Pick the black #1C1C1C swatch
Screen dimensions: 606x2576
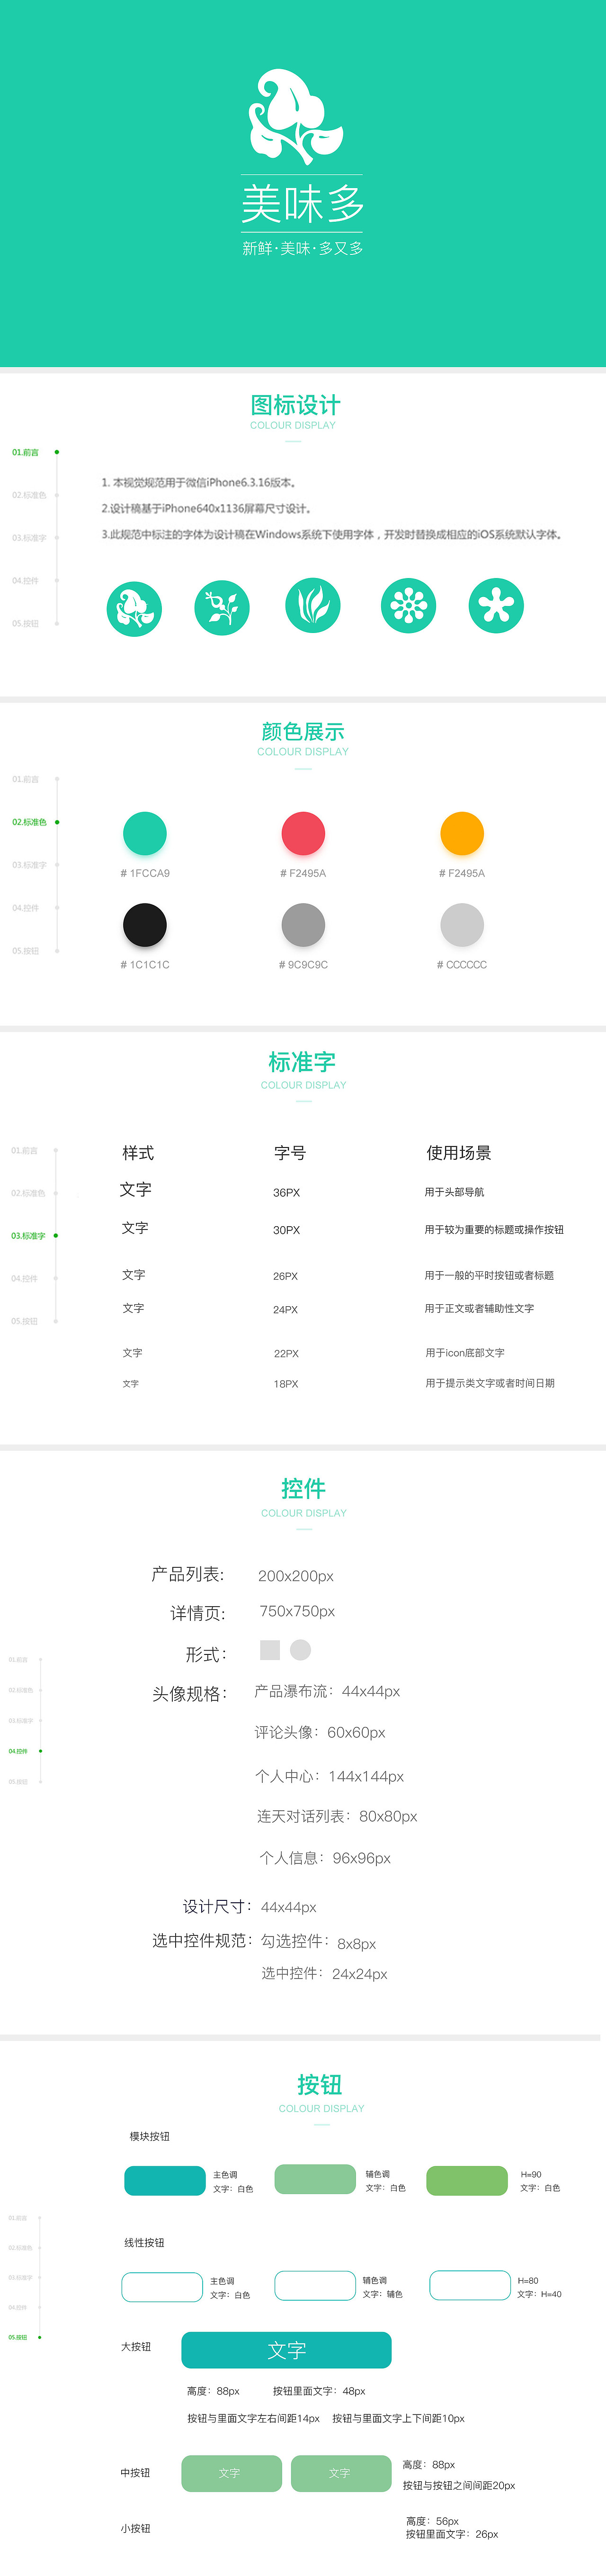pyautogui.click(x=145, y=925)
